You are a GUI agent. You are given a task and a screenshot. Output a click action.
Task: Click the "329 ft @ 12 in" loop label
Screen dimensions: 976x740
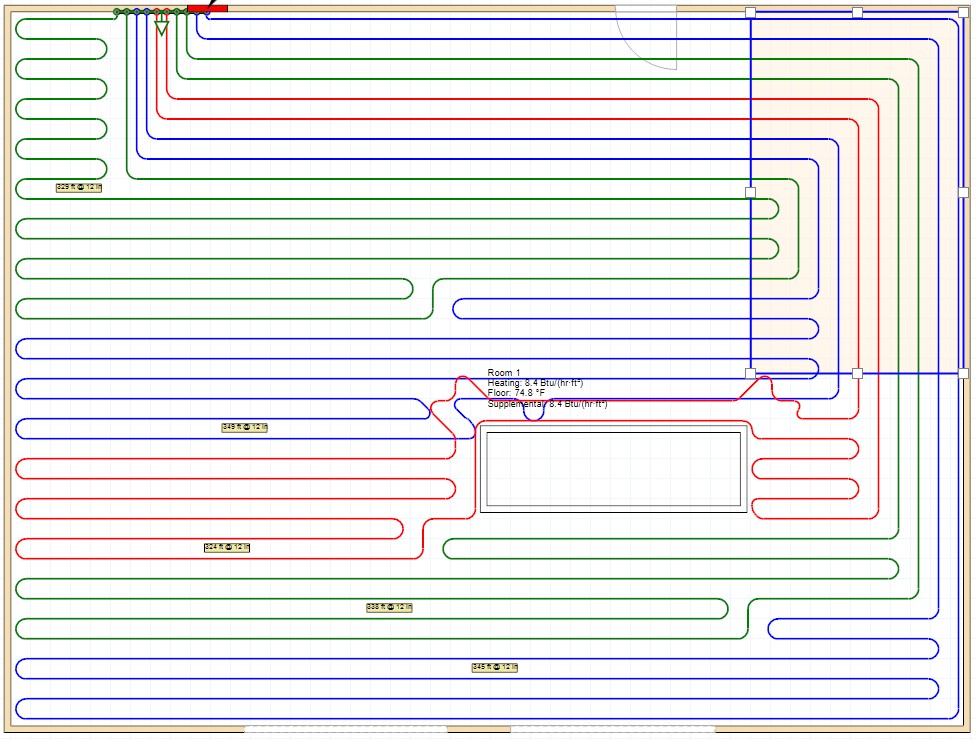(x=79, y=187)
